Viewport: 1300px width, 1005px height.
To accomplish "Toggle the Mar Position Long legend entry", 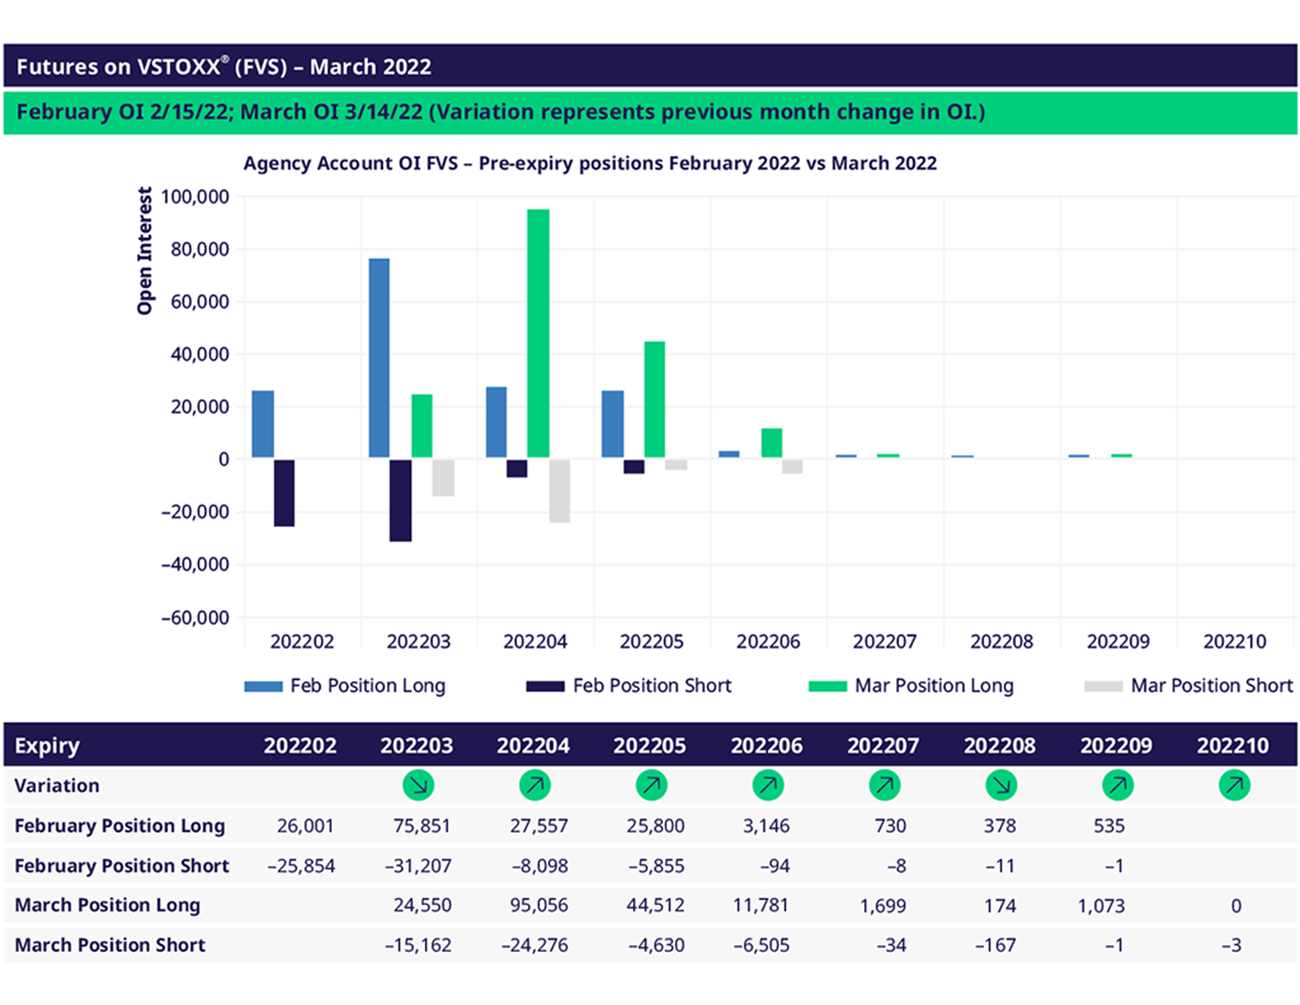I will (x=912, y=686).
